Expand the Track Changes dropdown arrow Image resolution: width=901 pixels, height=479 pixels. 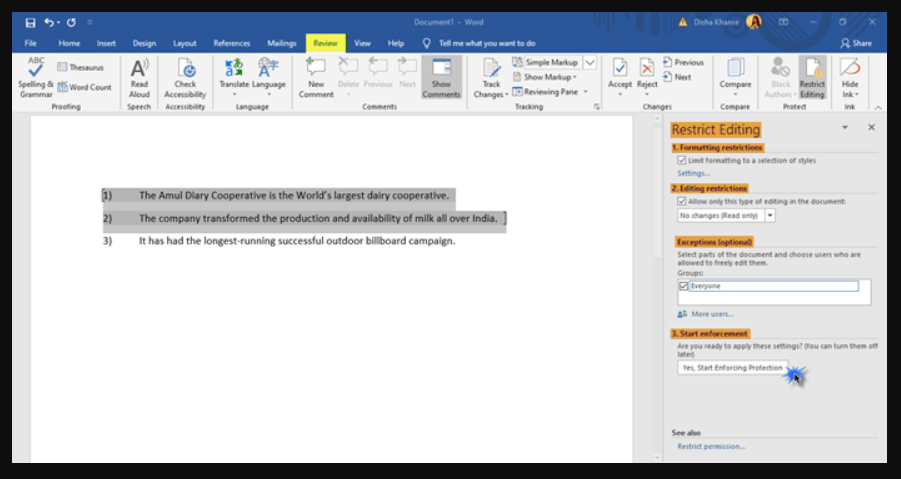506,95
